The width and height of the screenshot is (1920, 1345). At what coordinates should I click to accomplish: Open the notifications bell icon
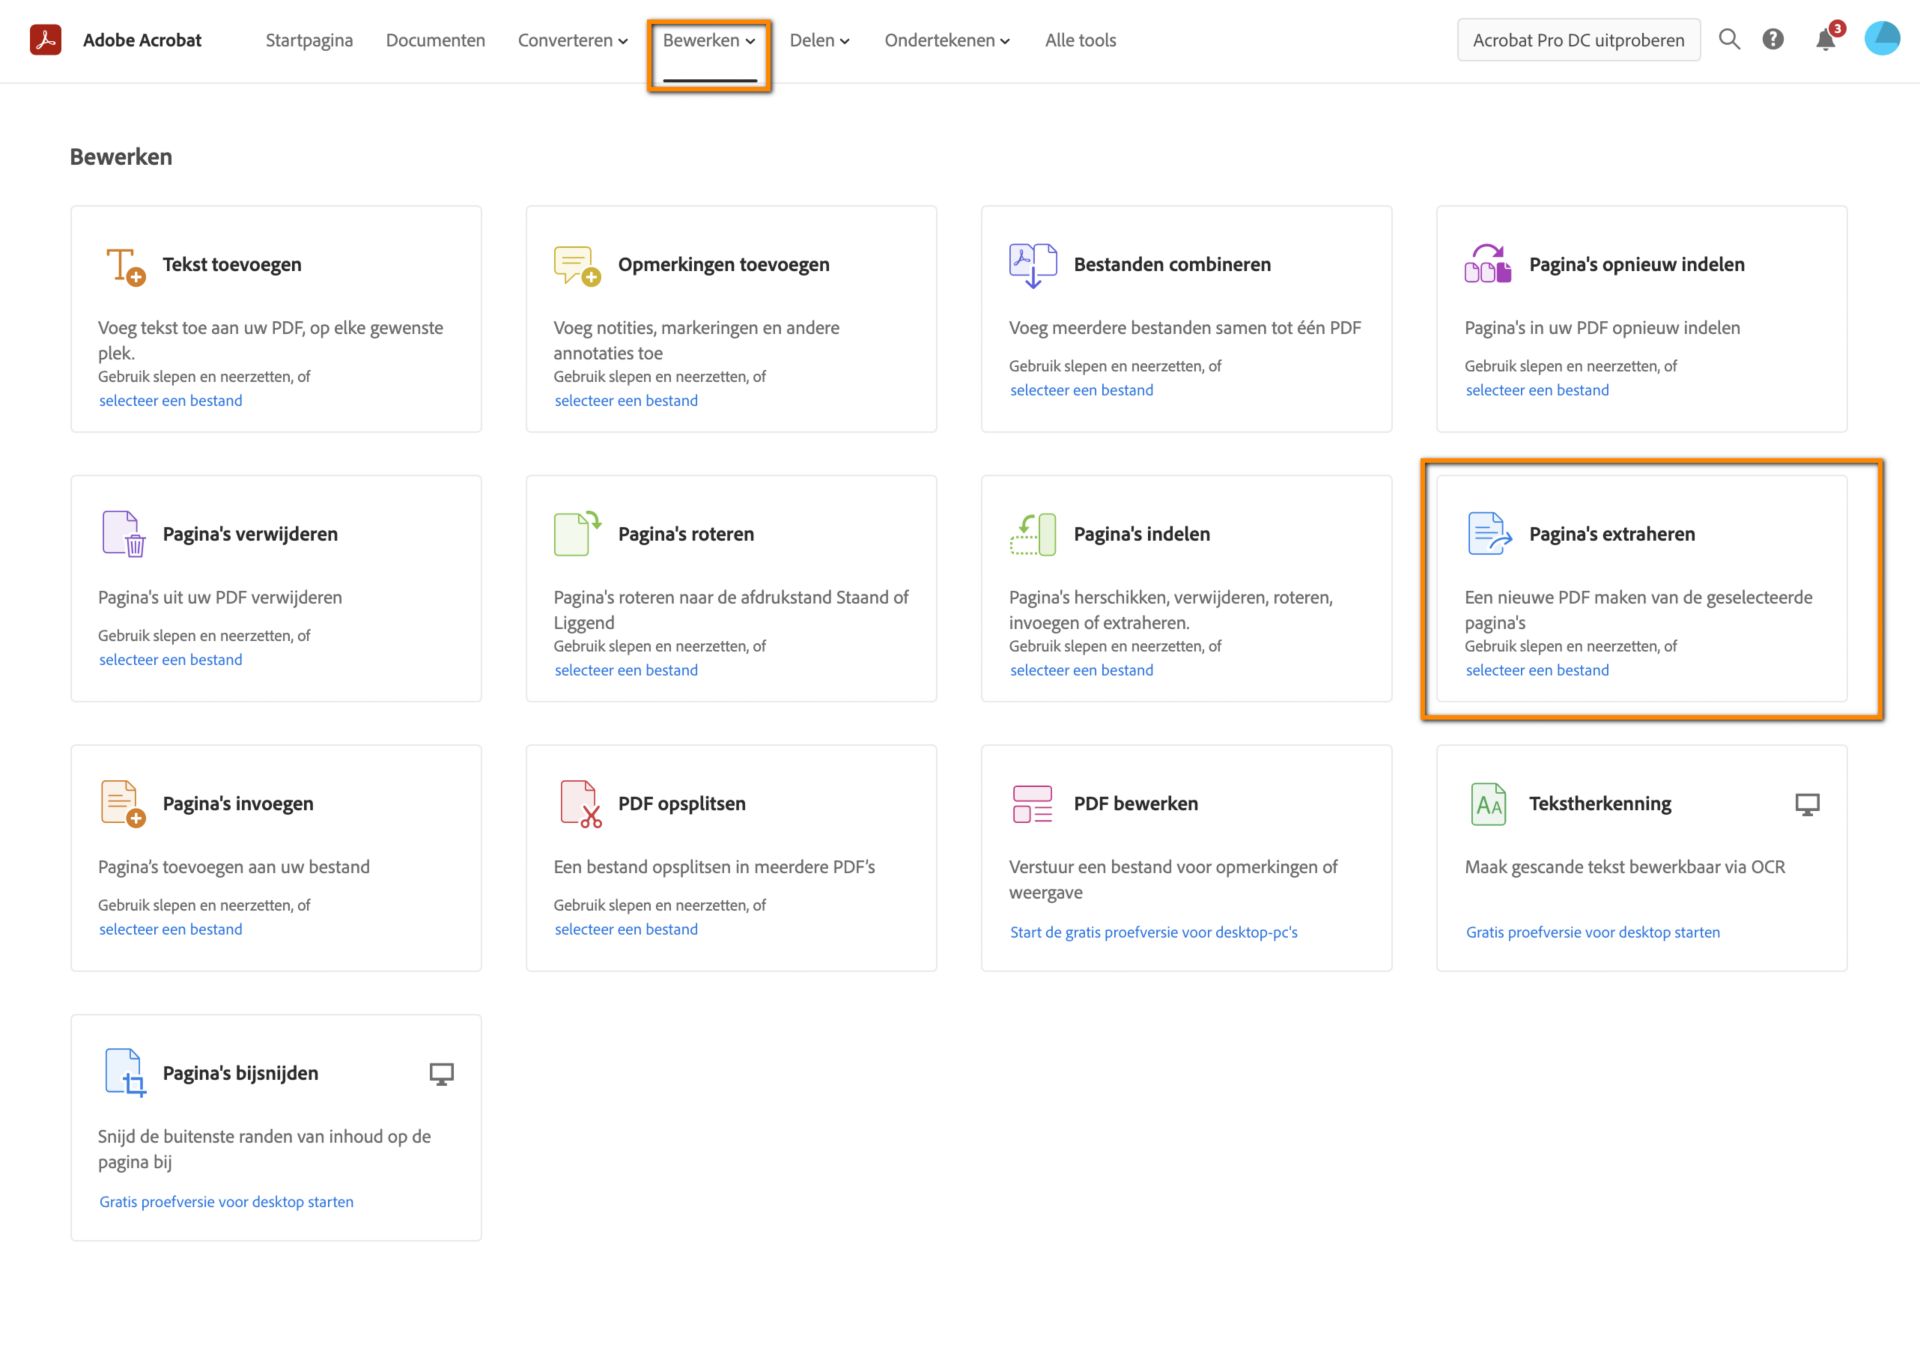(x=1826, y=40)
